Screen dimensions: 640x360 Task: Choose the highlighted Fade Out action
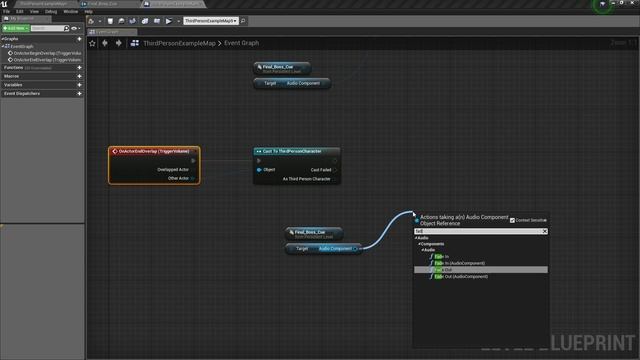tap(481, 270)
